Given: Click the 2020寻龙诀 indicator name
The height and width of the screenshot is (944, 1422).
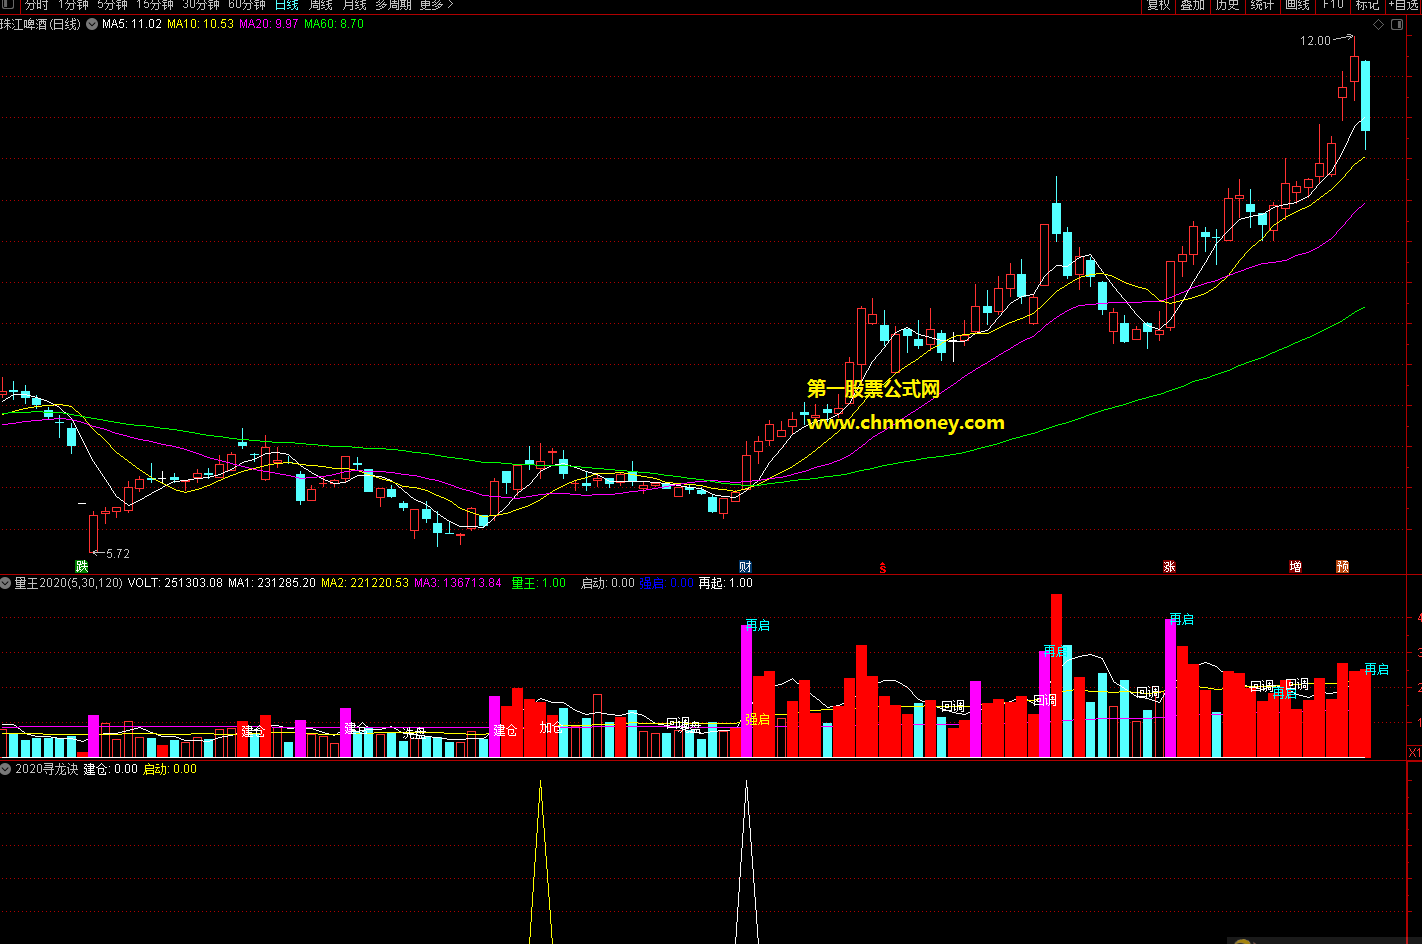Looking at the screenshot, I should pos(46,769).
